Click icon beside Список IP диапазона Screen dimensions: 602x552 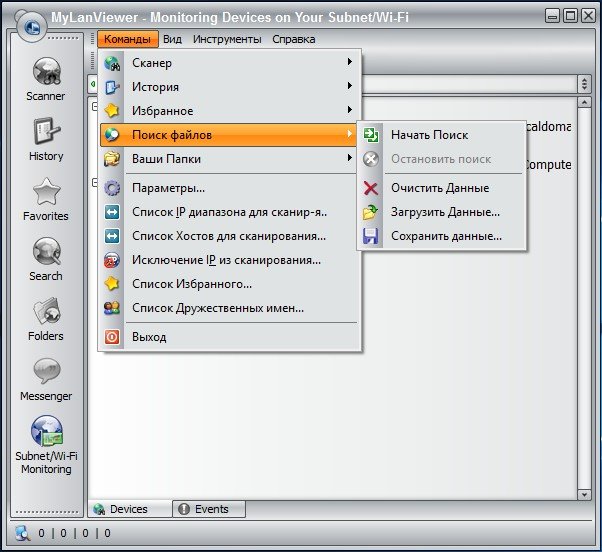pyautogui.click(x=112, y=212)
